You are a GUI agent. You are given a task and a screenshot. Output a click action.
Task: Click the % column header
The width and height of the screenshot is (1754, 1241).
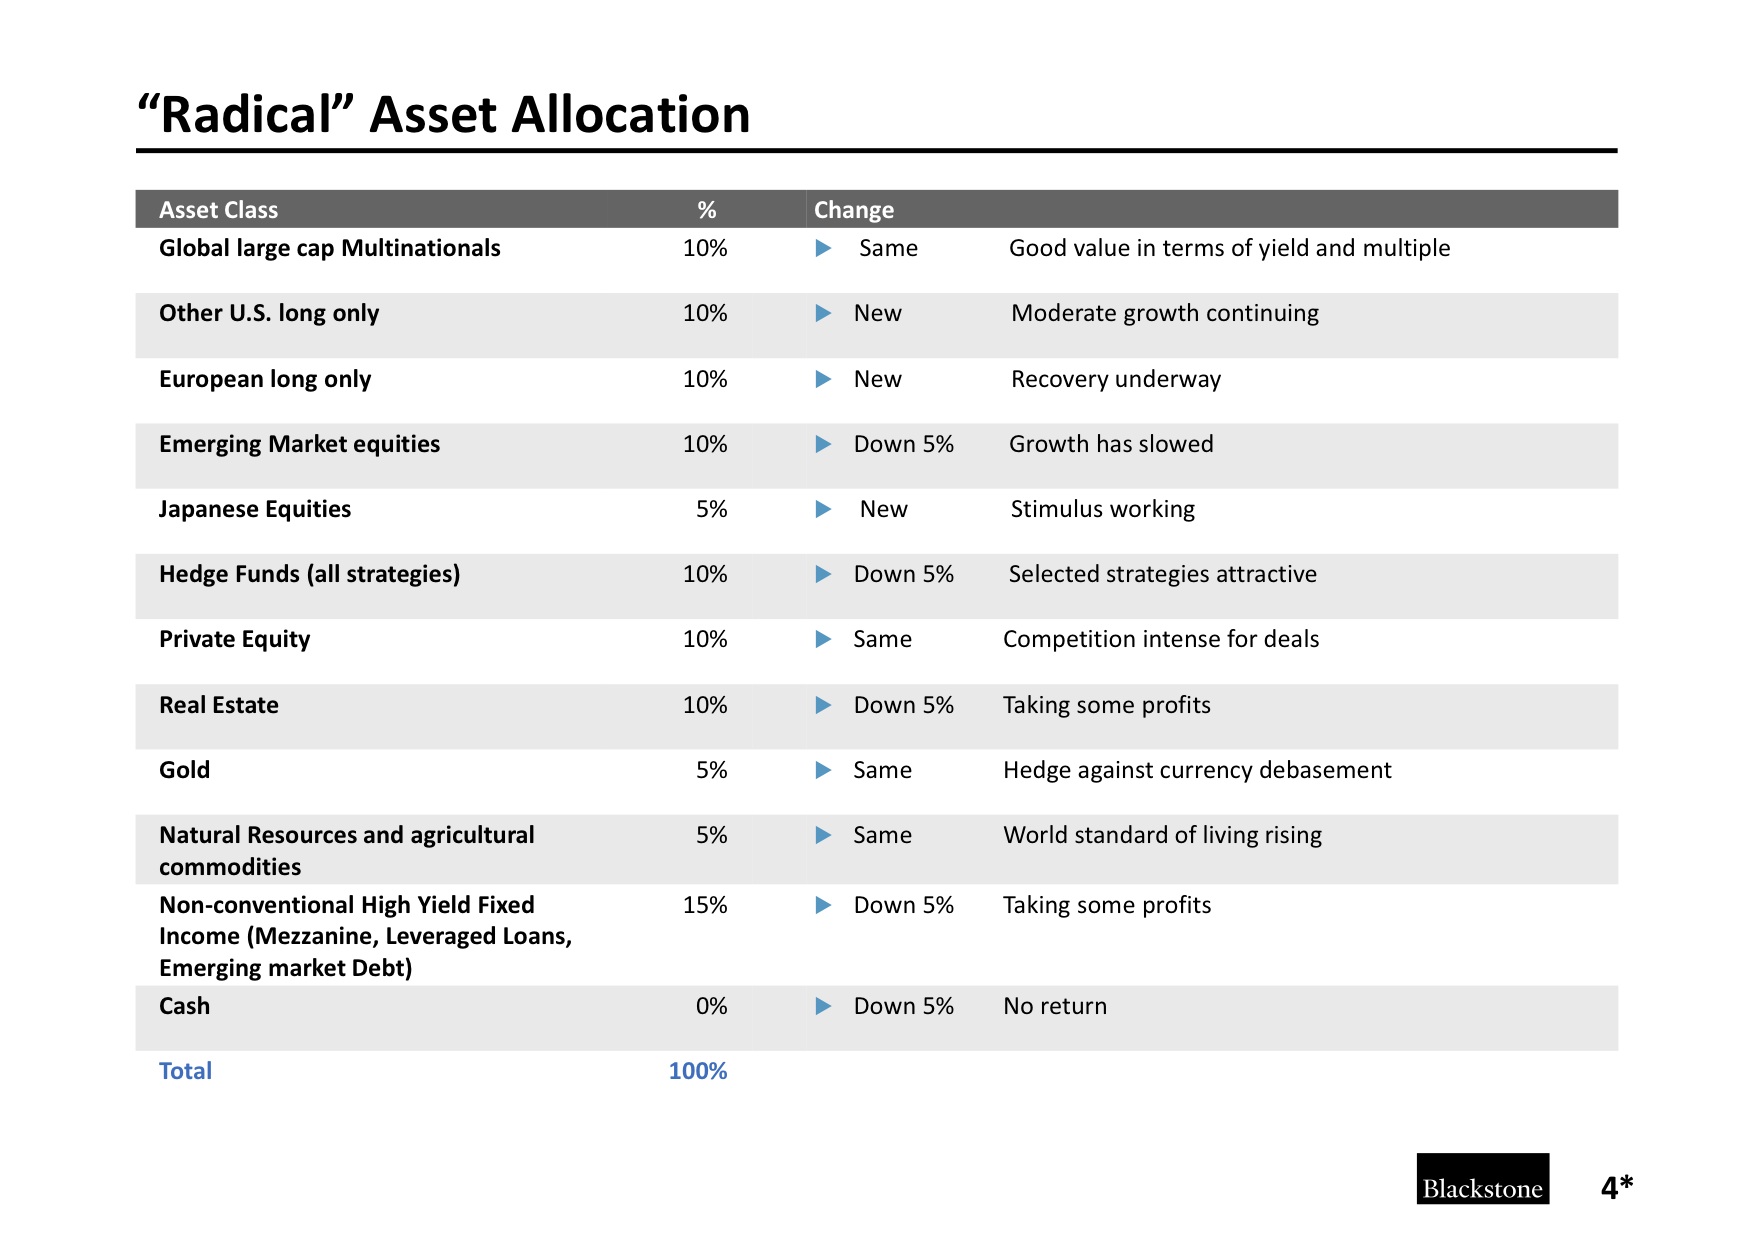tap(707, 210)
